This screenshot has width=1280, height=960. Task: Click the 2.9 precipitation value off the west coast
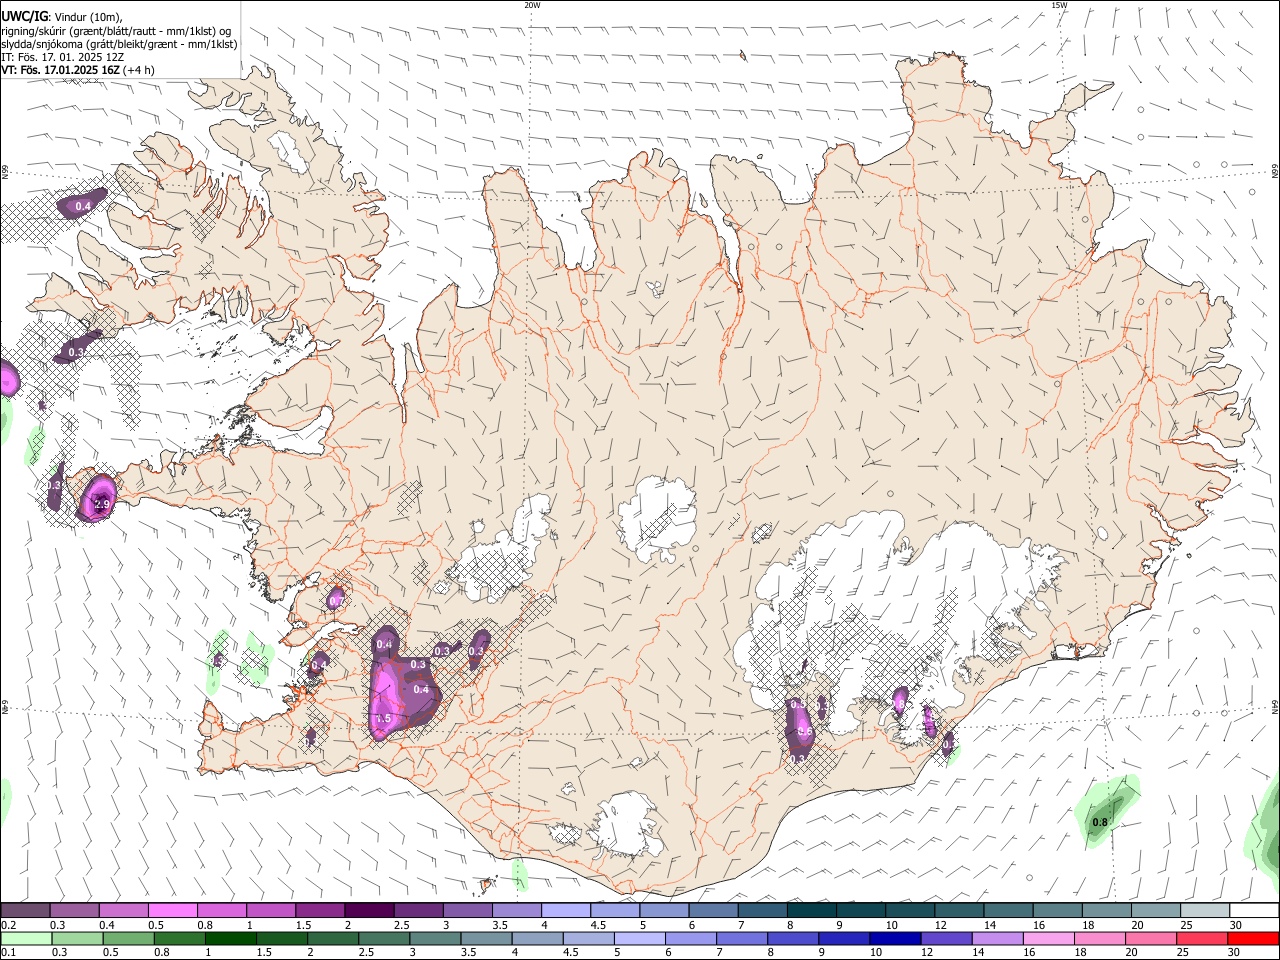point(102,505)
